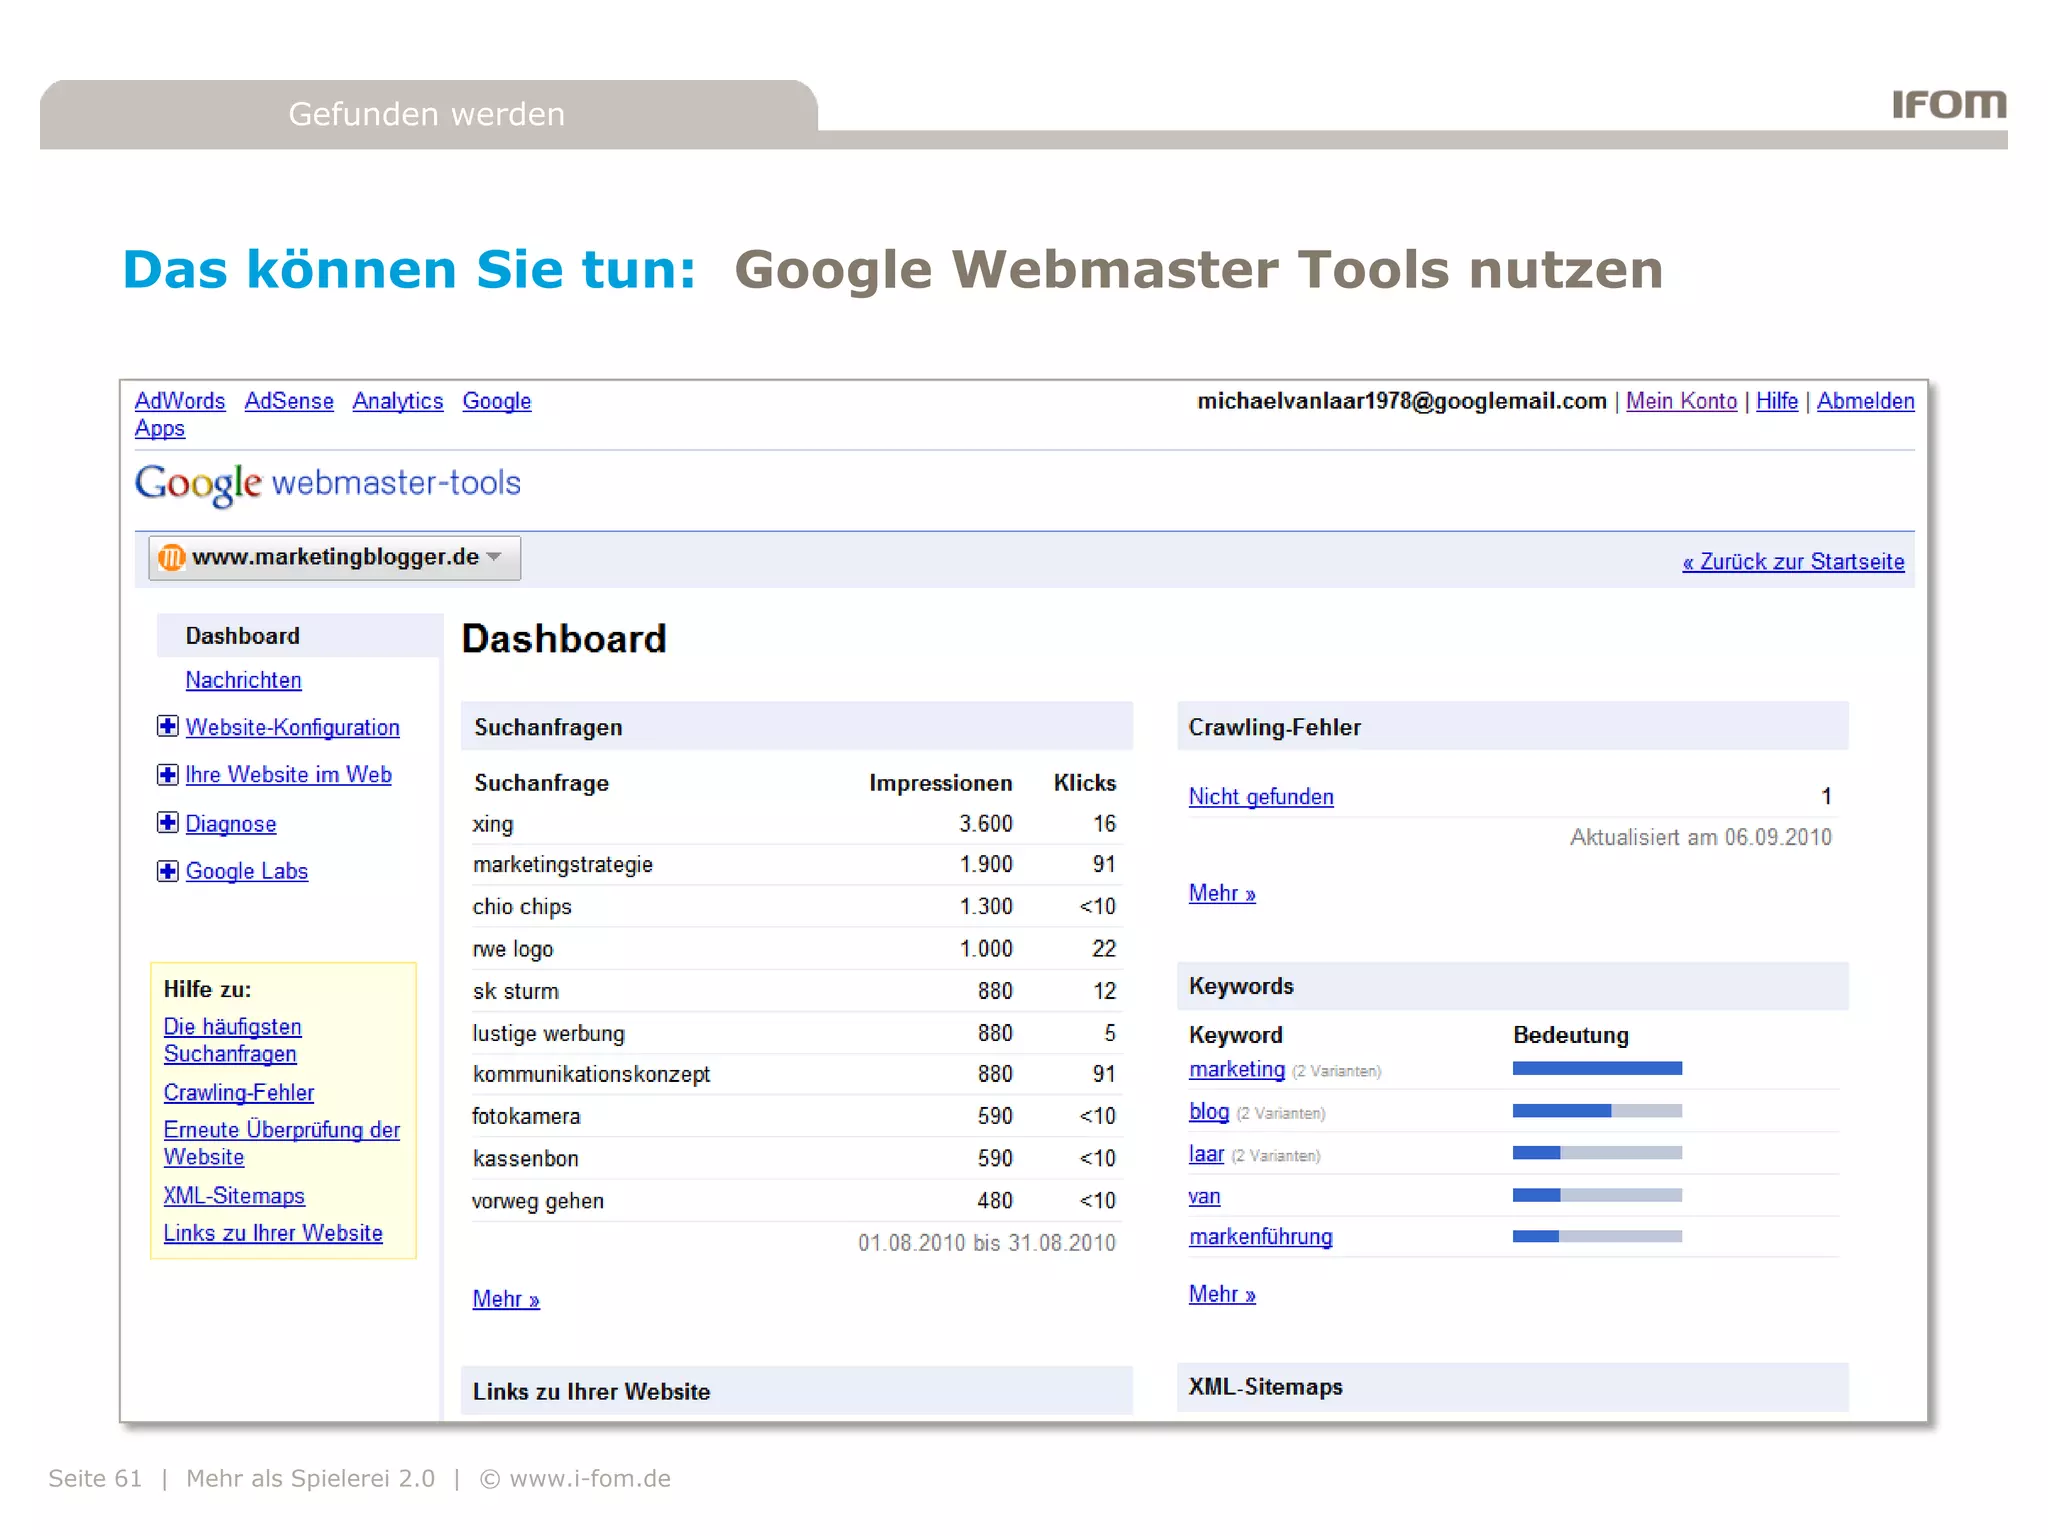This screenshot has width=2048, height=1536.
Task: Click the XML-Sitemaps panel header
Action: [1513, 1387]
